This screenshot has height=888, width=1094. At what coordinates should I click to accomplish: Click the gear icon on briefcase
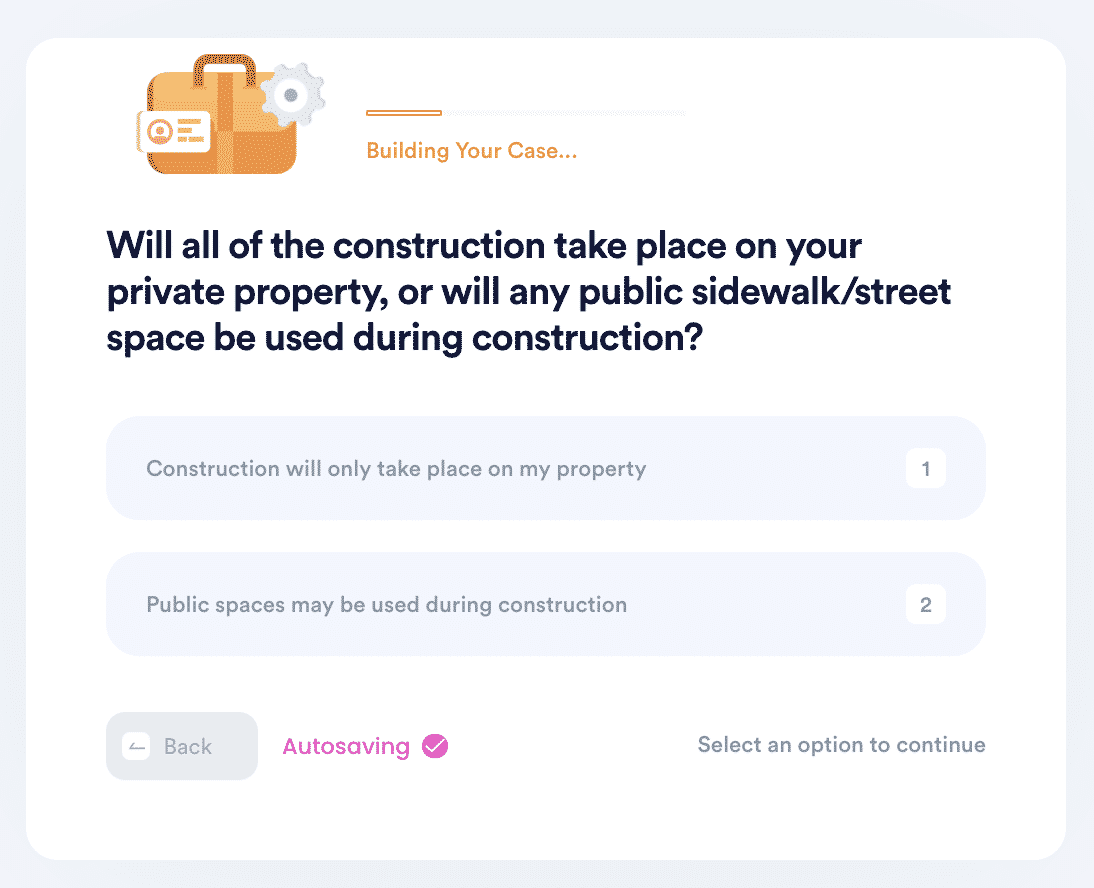(x=292, y=95)
